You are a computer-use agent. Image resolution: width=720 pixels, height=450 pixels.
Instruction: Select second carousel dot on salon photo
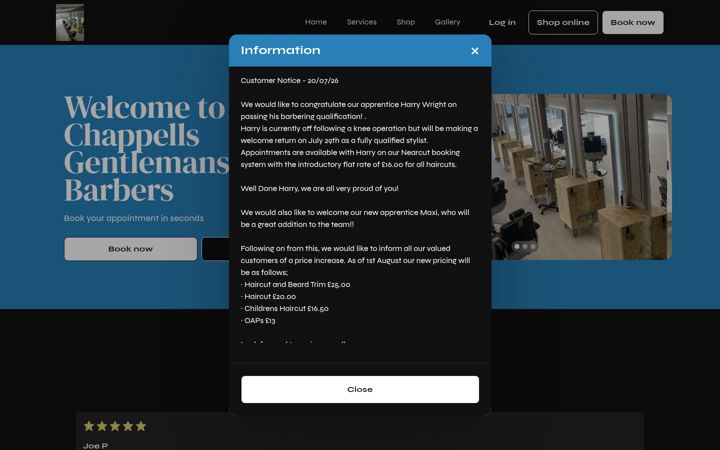coord(525,247)
